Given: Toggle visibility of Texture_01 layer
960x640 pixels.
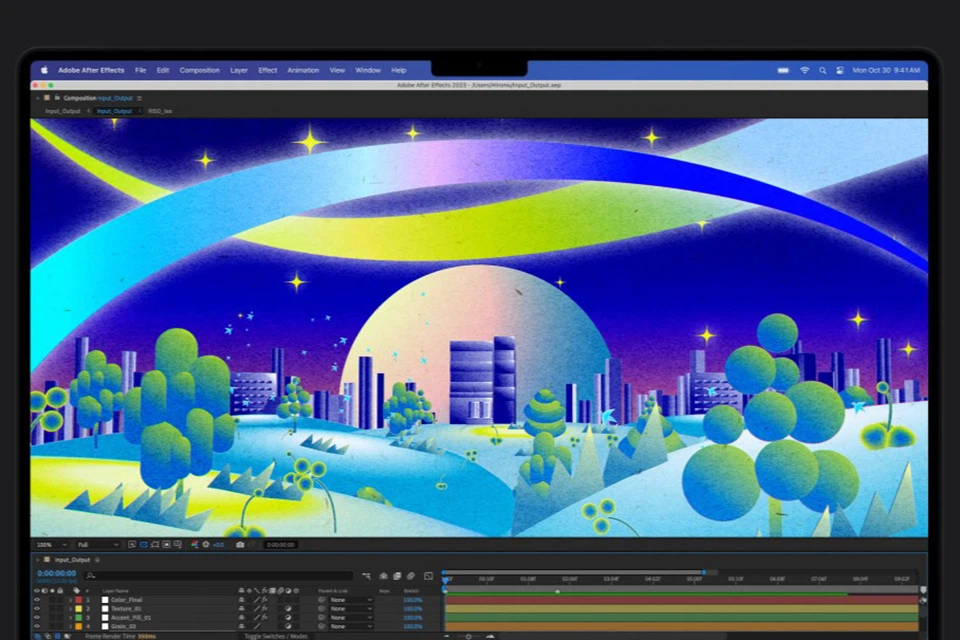Looking at the screenshot, I should 38,608.
